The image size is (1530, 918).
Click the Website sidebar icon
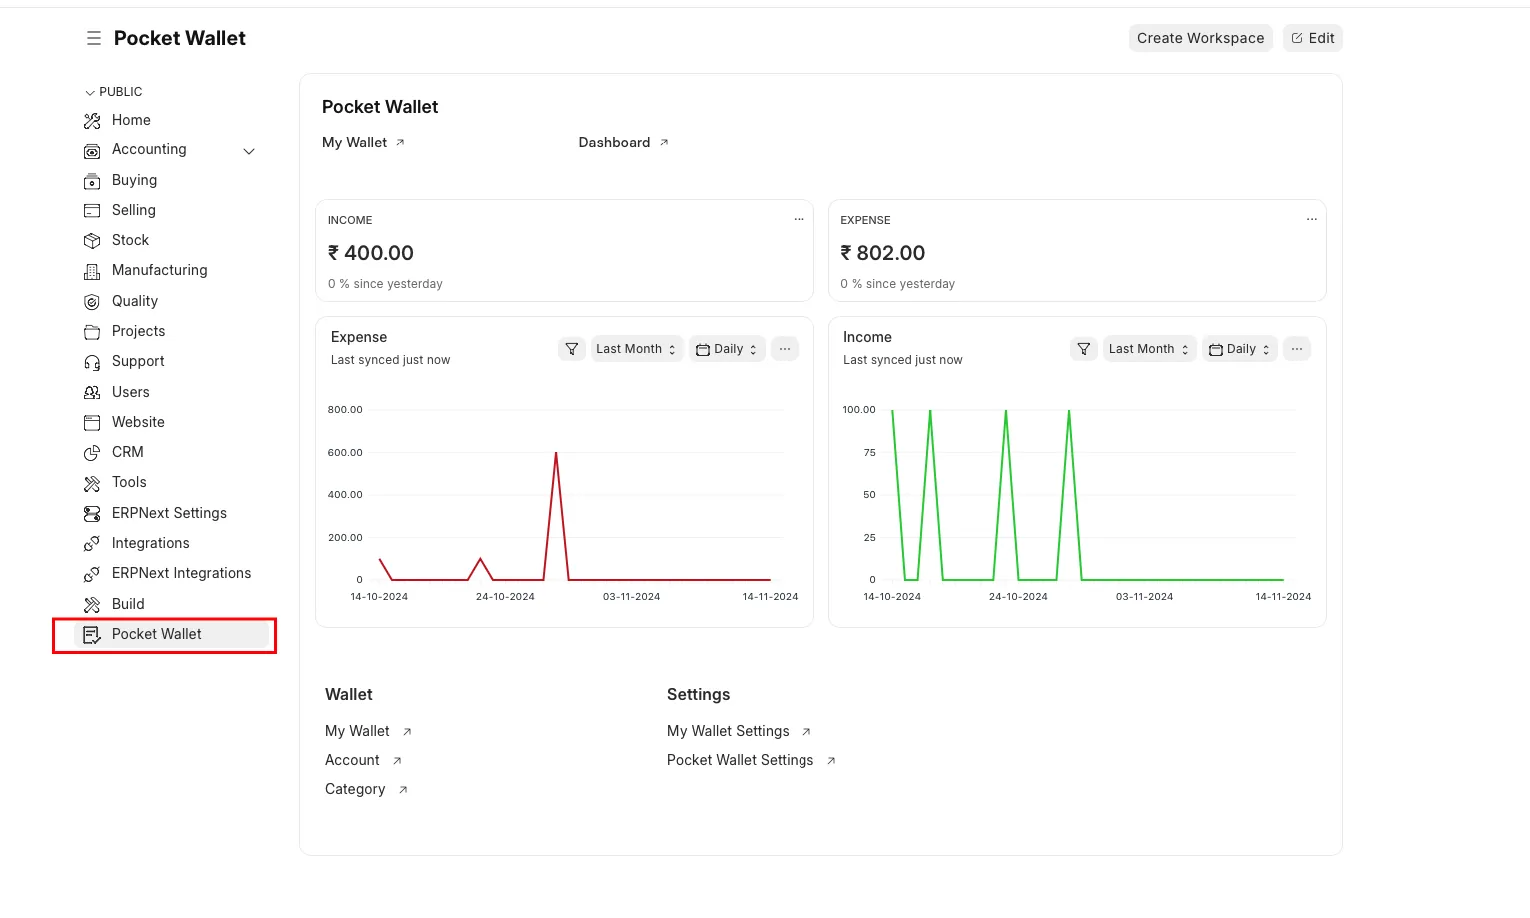pos(92,423)
